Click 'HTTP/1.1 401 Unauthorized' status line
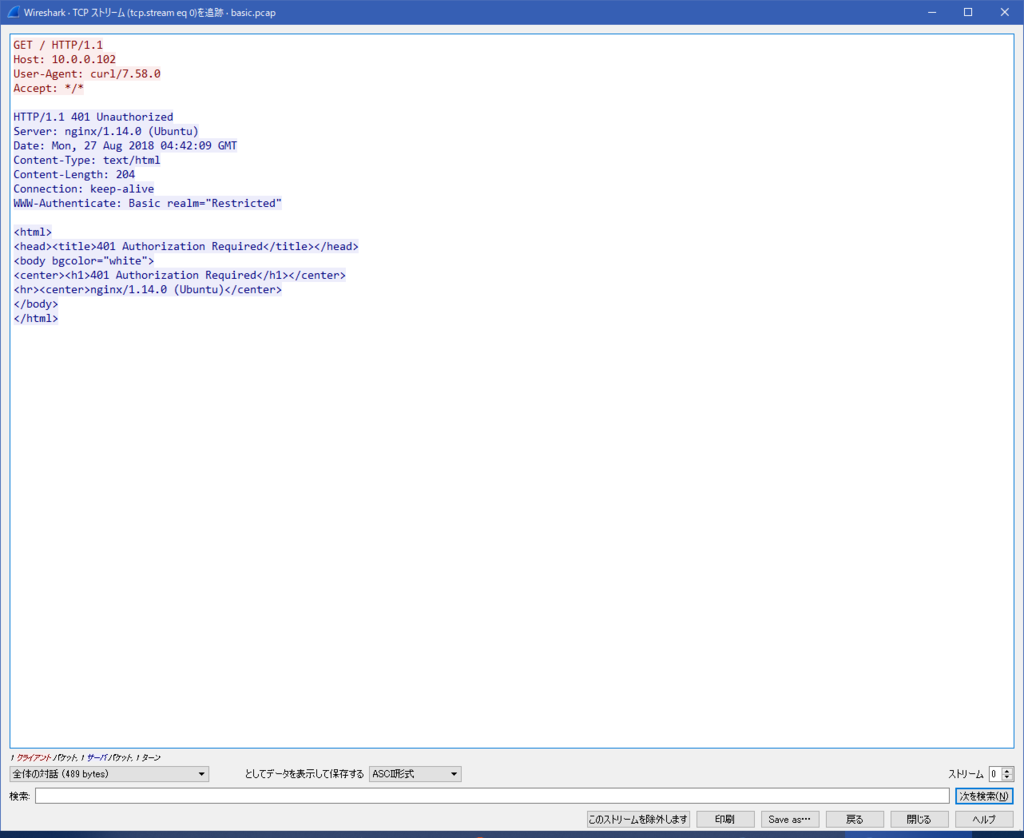Image resolution: width=1024 pixels, height=838 pixels. point(93,117)
